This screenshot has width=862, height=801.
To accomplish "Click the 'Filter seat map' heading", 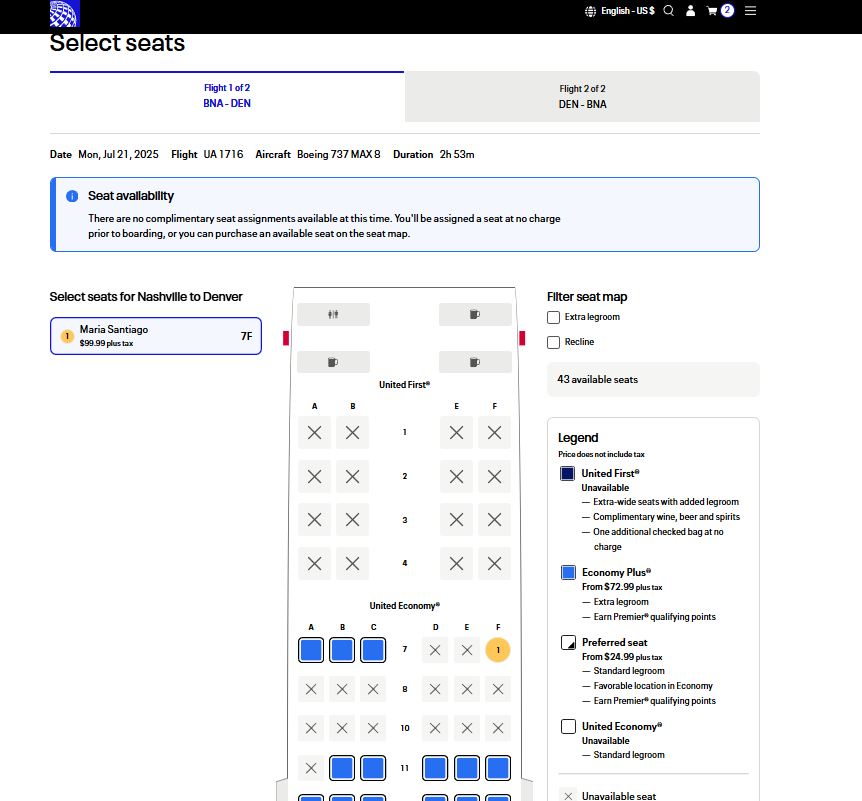I will 587,297.
